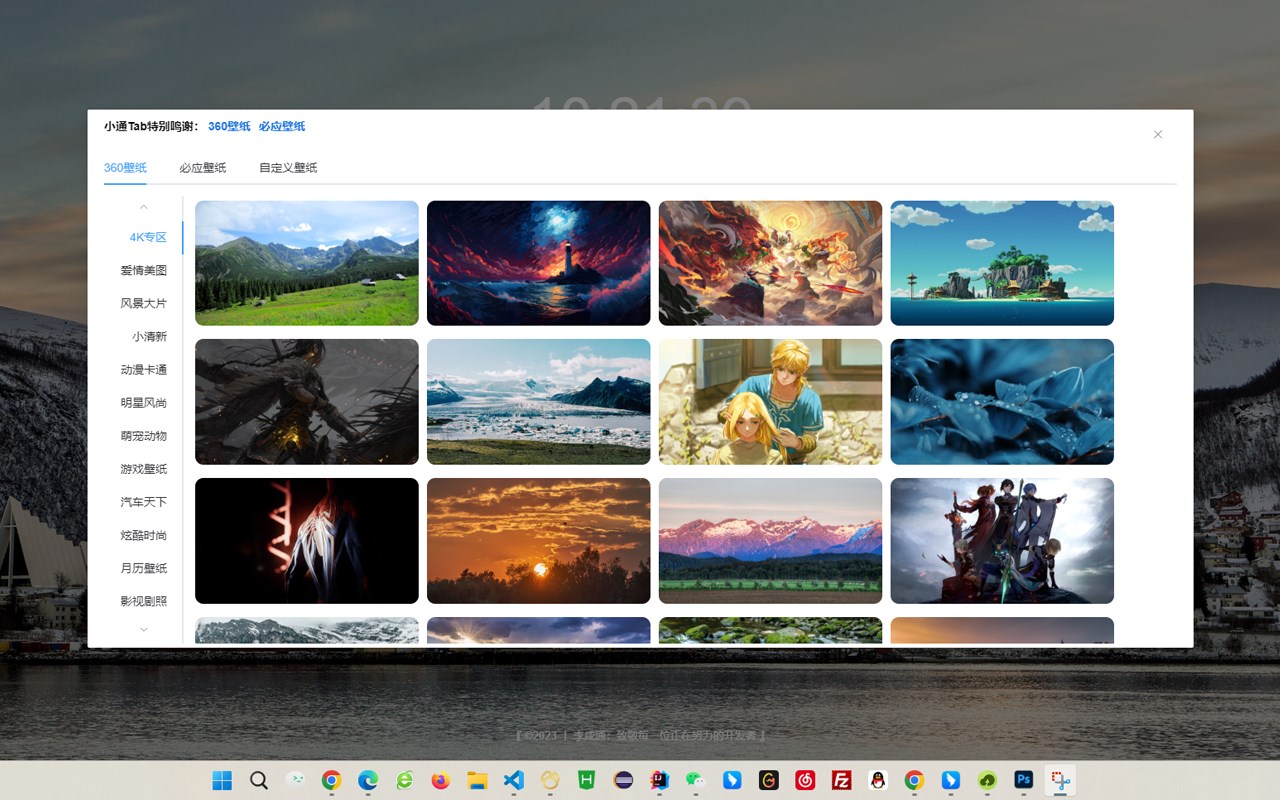Select the 汽车天下 category
Image resolution: width=1280 pixels, height=800 pixels.
point(144,502)
